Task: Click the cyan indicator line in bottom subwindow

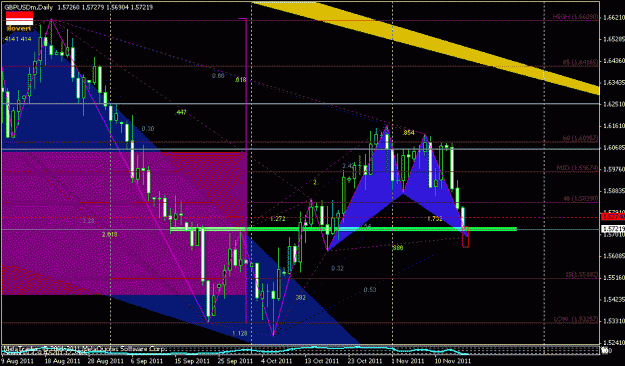Action: pyautogui.click(x=235, y=350)
